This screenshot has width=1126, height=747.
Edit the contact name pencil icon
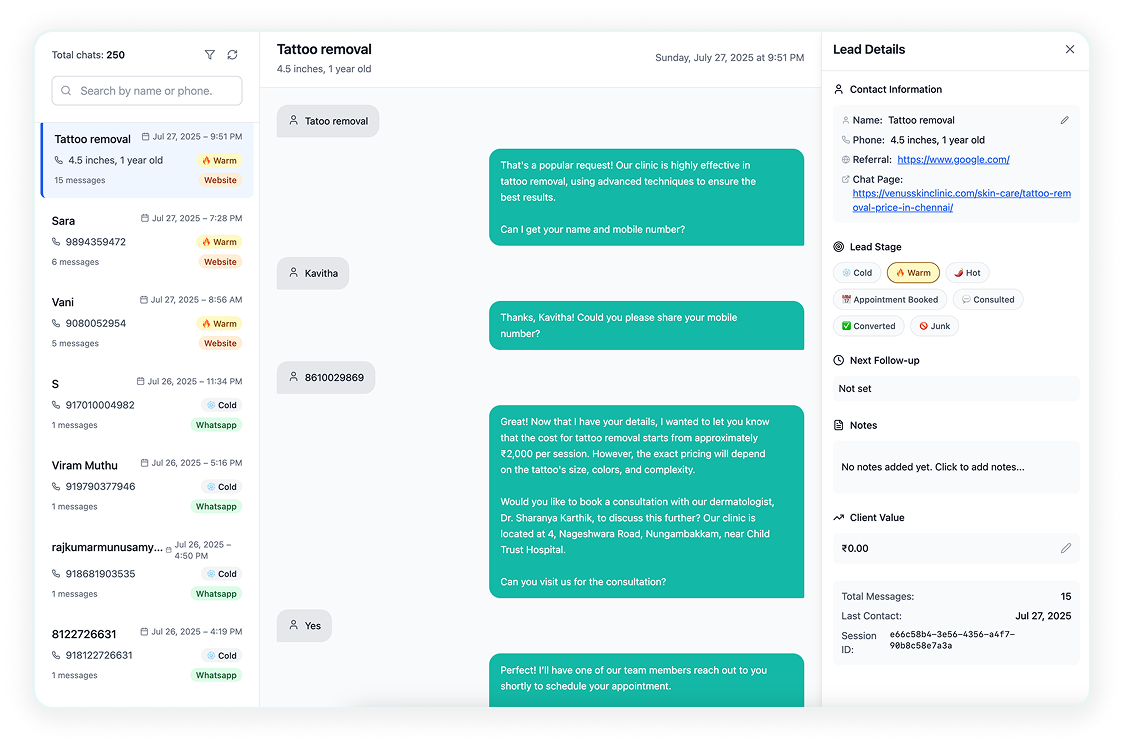coord(1065,120)
